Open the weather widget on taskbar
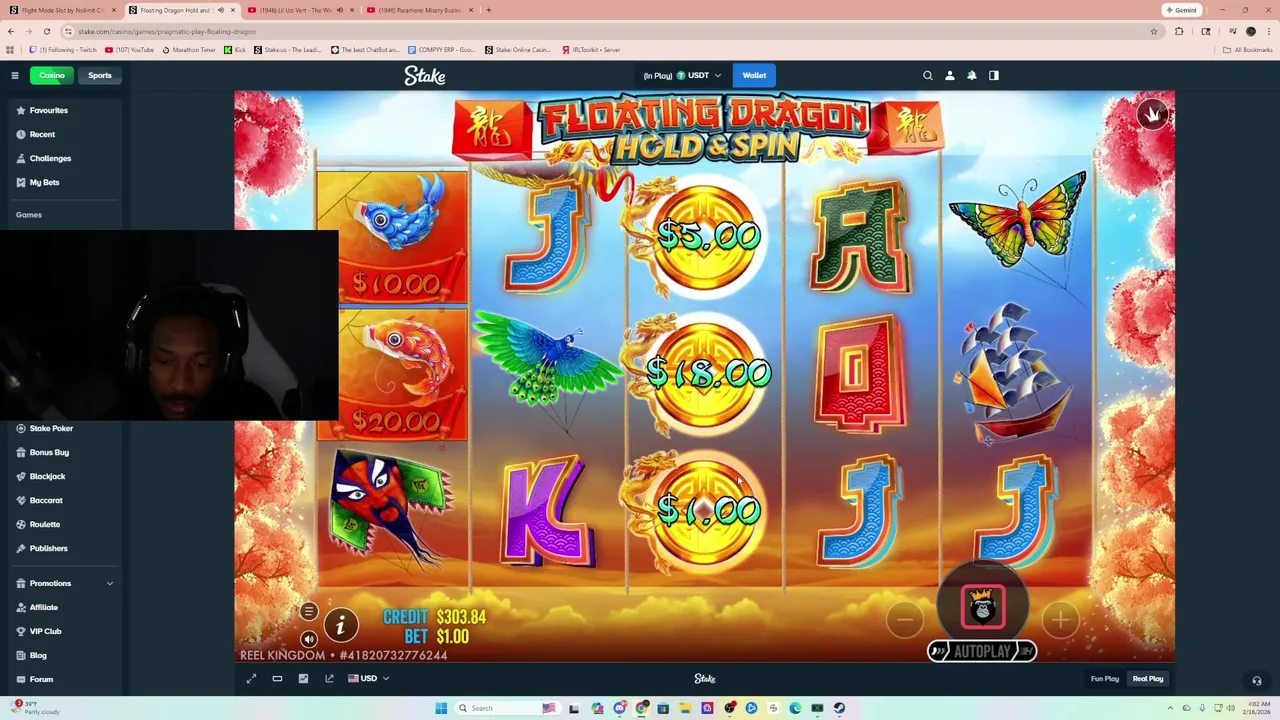 coord(34,707)
